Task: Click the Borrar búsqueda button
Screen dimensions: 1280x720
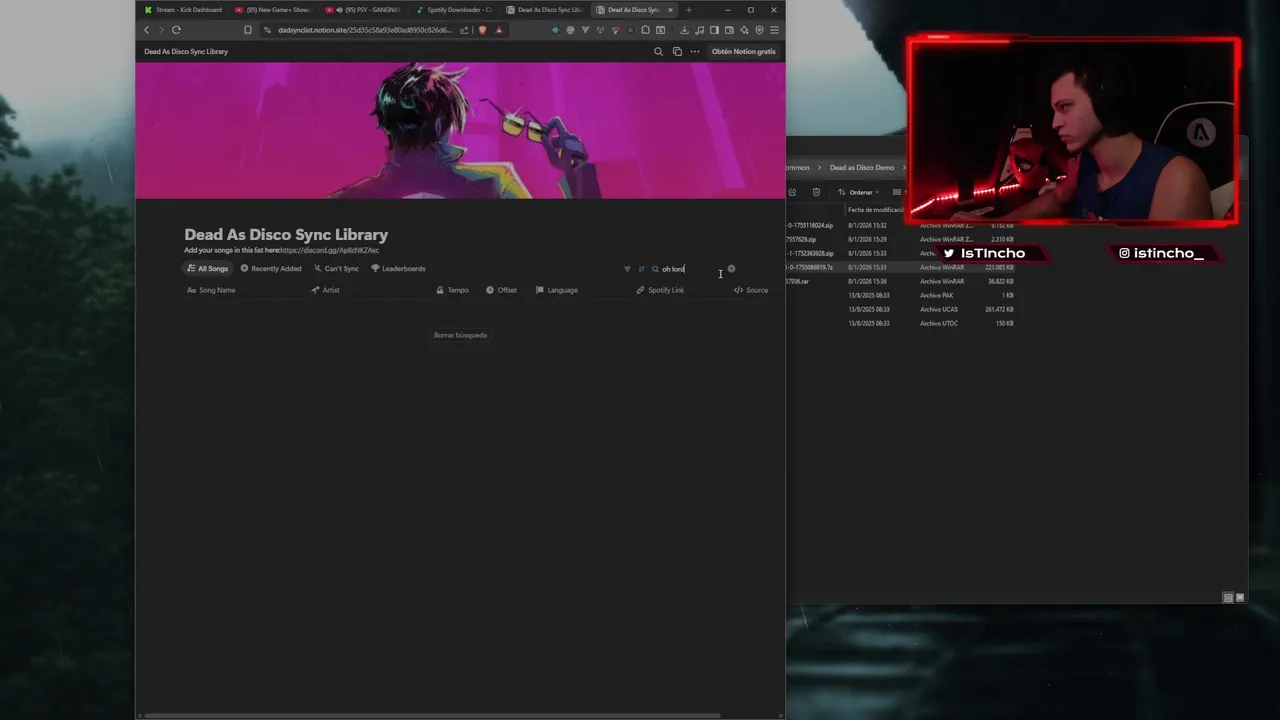Action: (x=460, y=335)
